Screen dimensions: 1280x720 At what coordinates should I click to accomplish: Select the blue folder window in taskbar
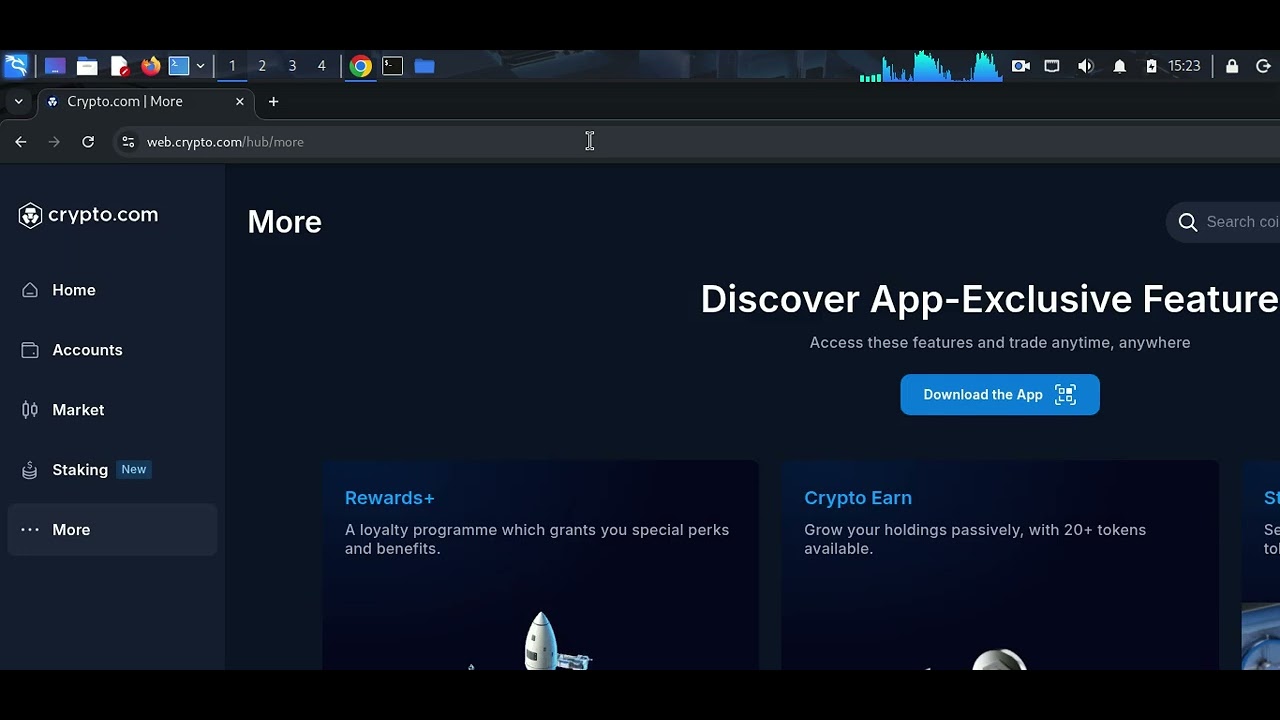pos(424,66)
